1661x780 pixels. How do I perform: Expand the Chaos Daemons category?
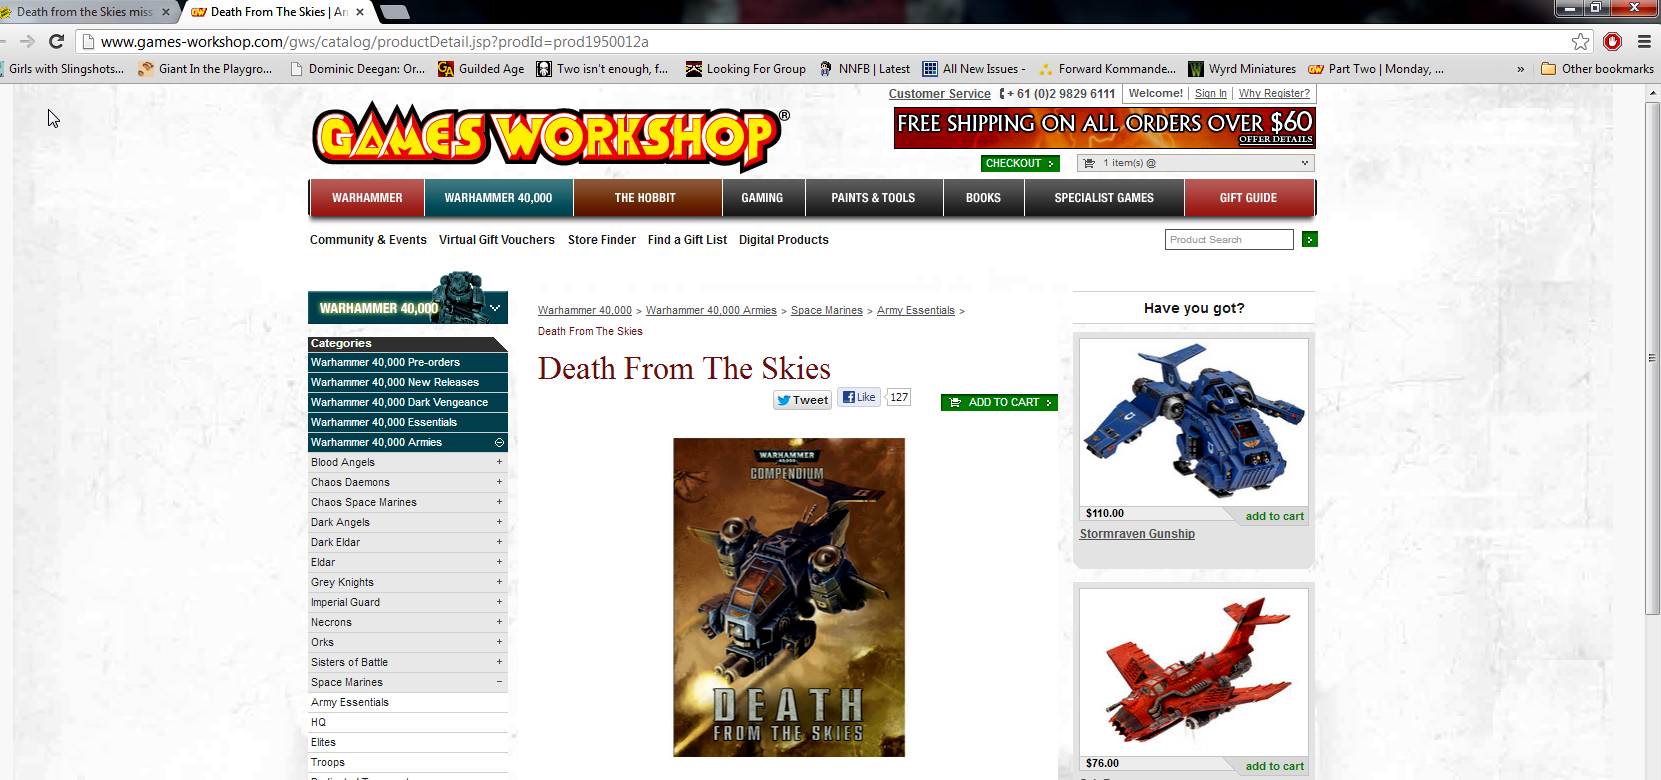pos(499,482)
